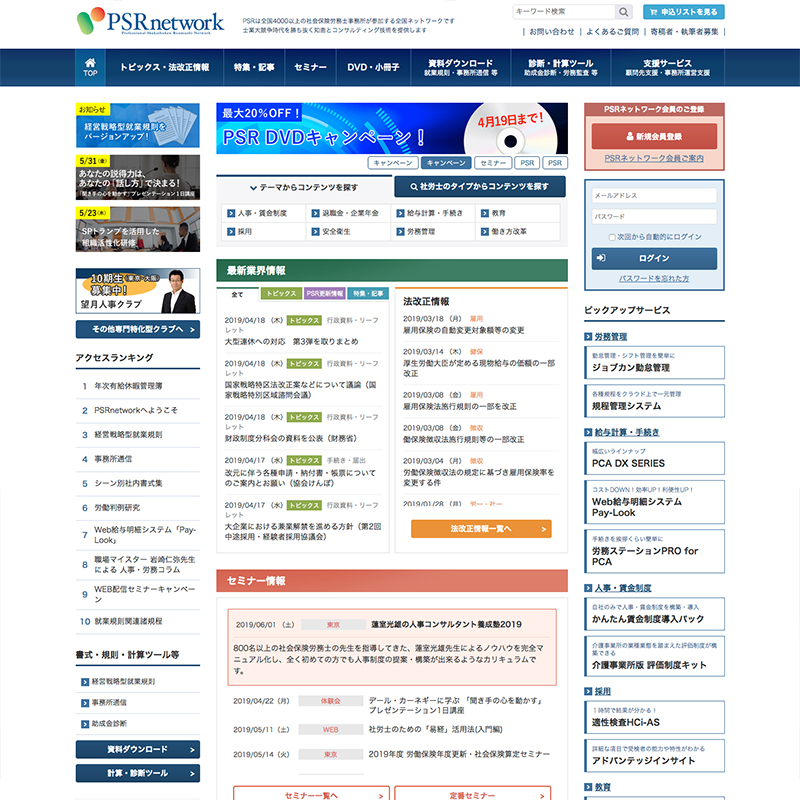Open その他専門特化型クラブへ button
800x800 pixels.
pos(138,330)
